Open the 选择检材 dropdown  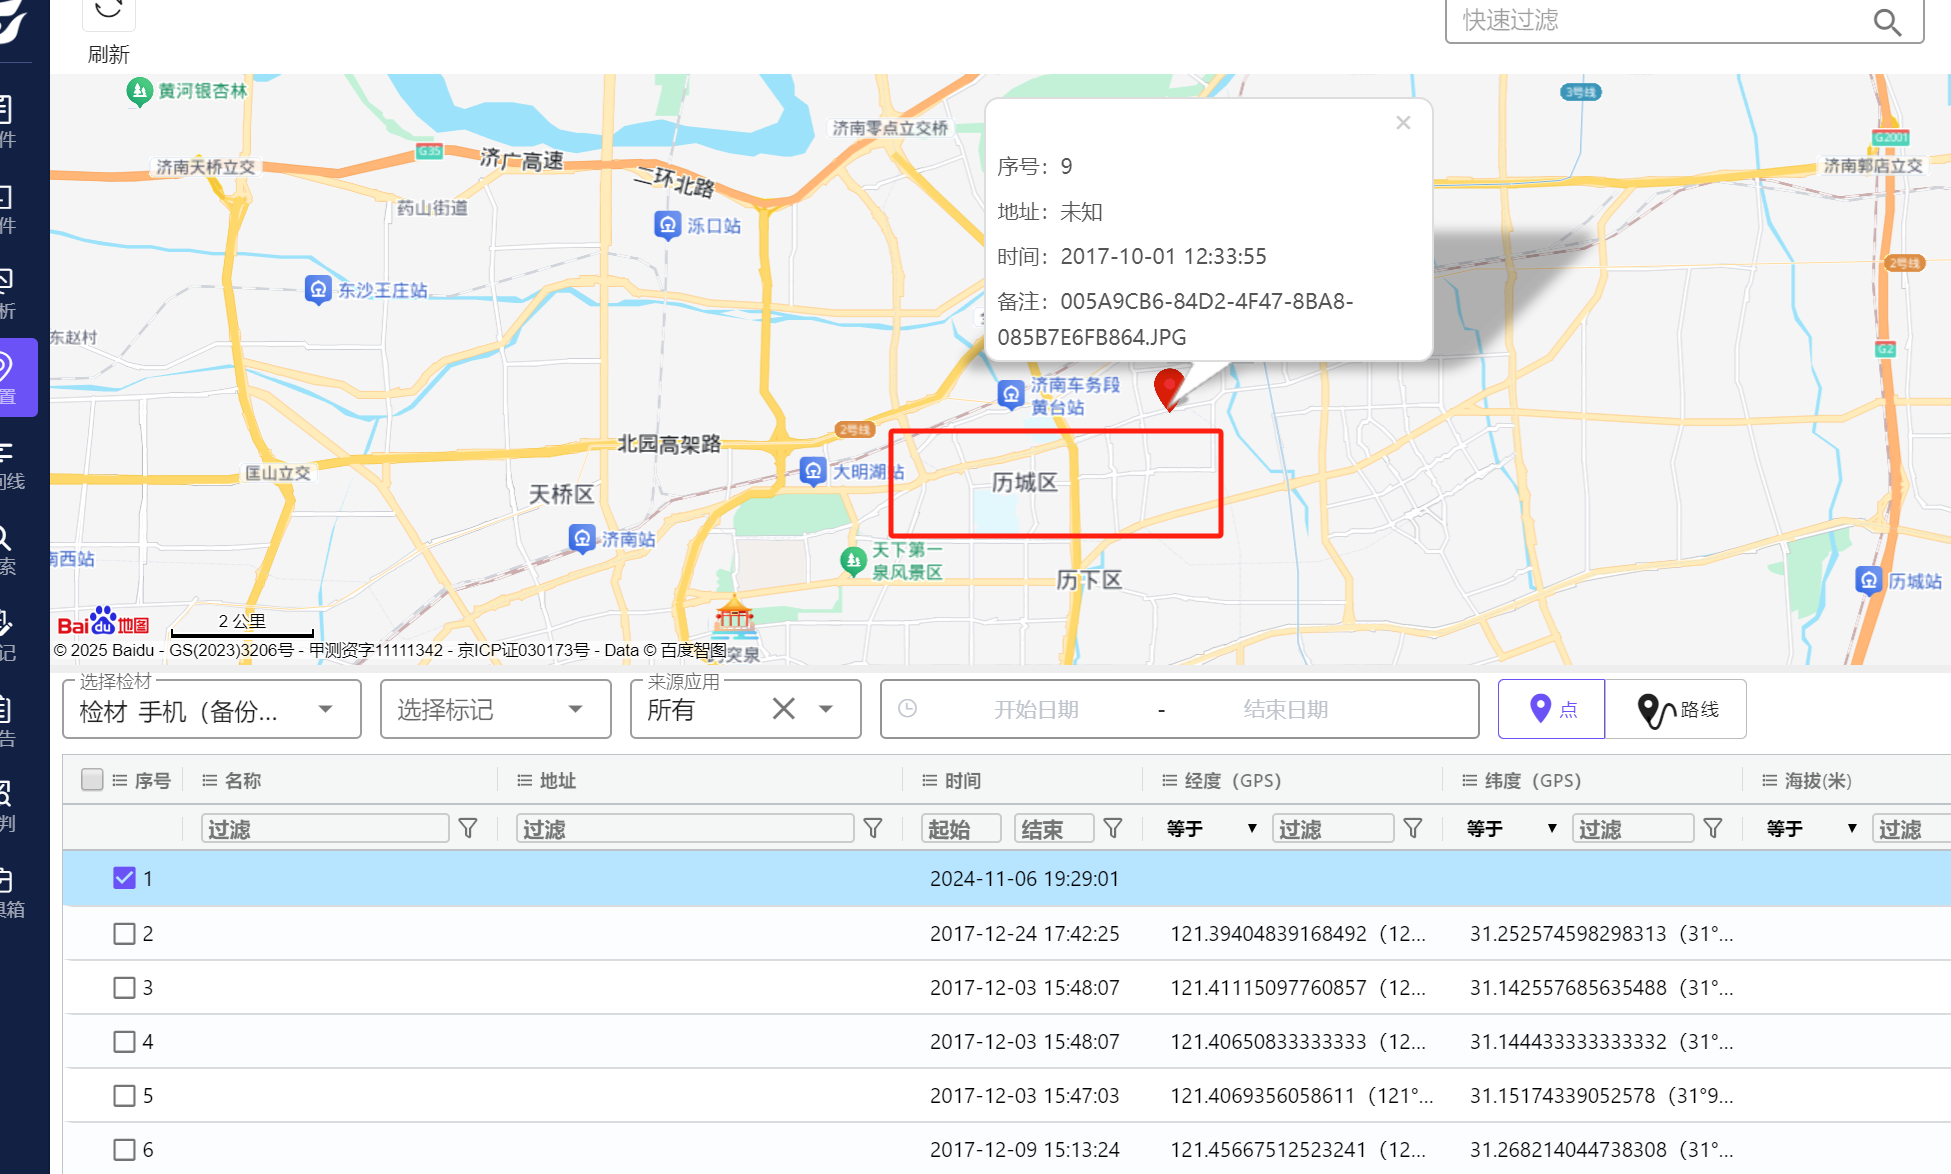[x=211, y=710]
